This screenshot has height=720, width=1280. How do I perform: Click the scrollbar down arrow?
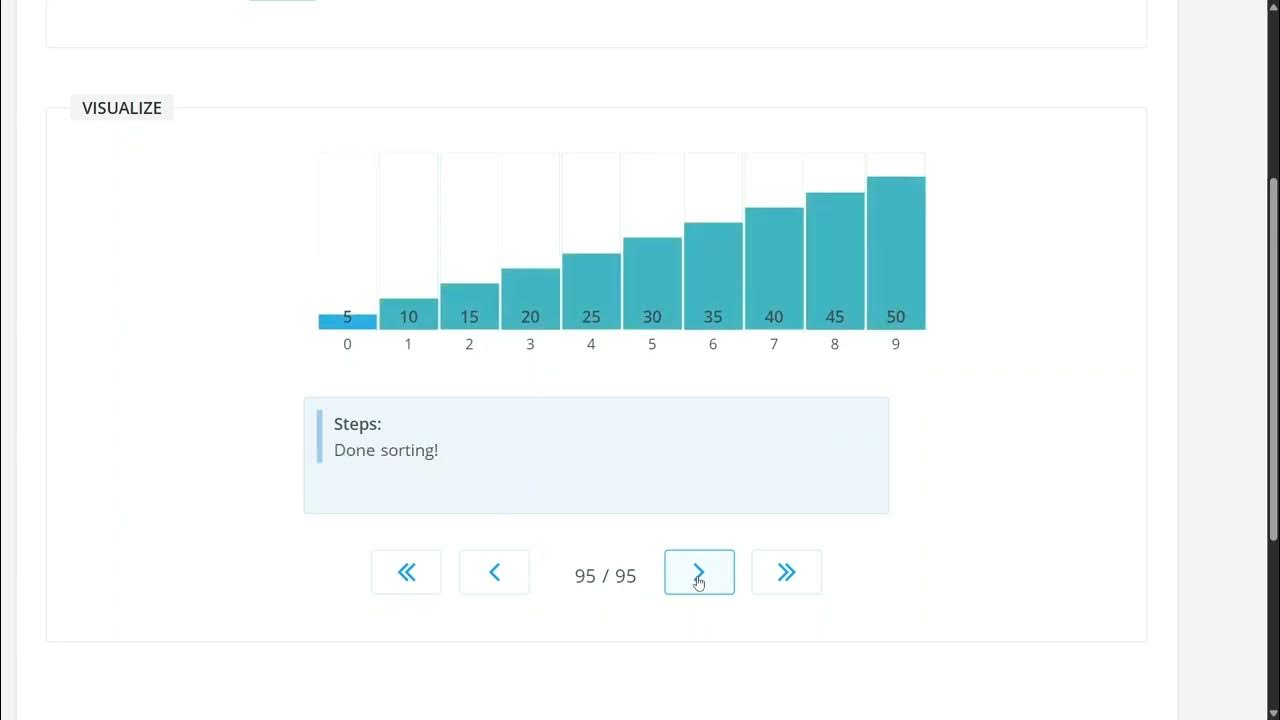(x=1272, y=712)
